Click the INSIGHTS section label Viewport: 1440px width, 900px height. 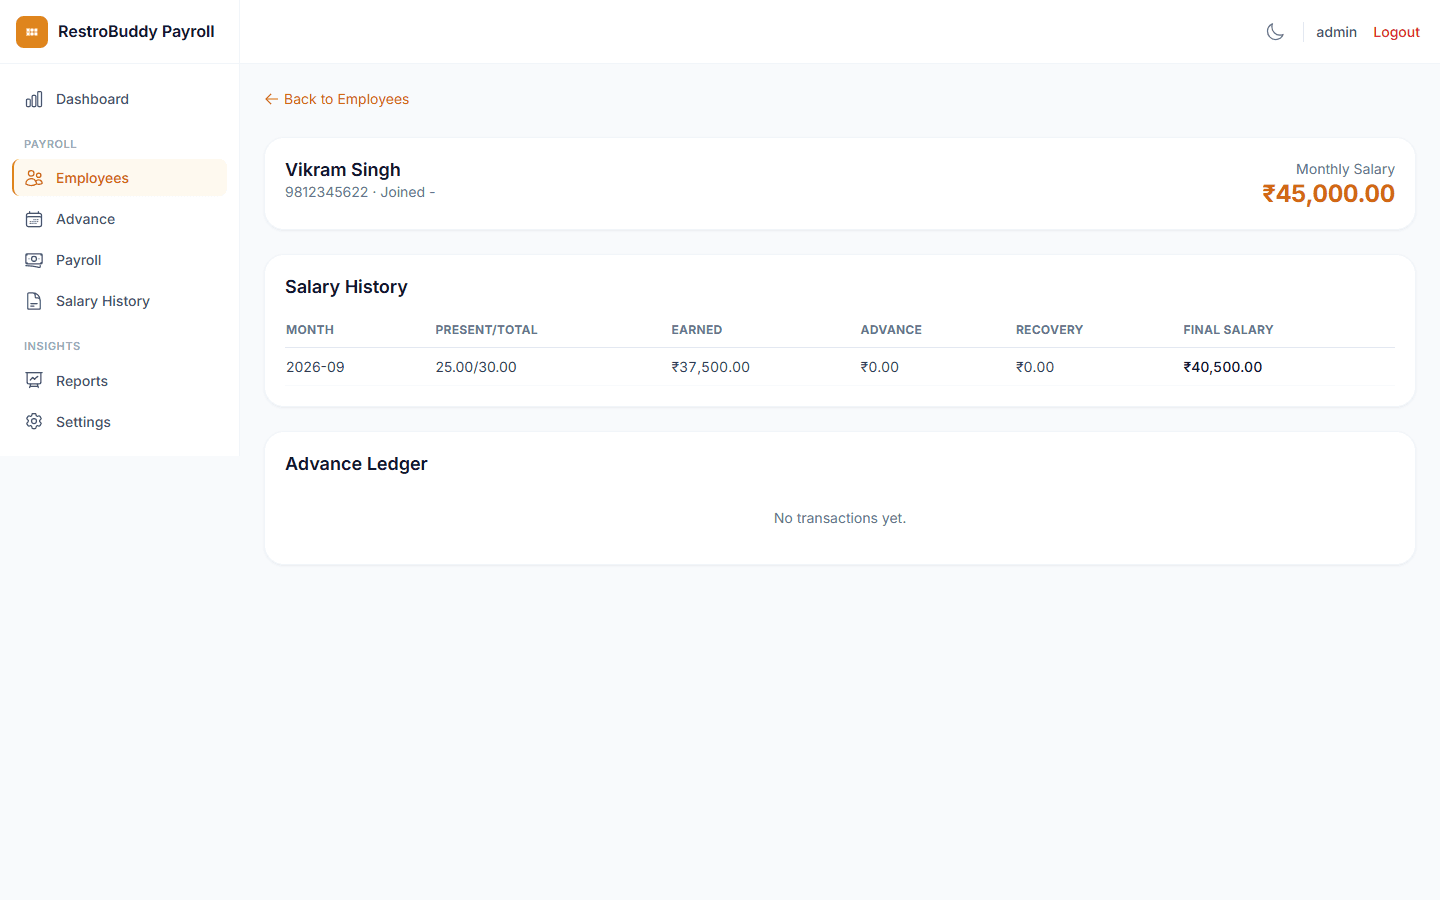(52, 346)
